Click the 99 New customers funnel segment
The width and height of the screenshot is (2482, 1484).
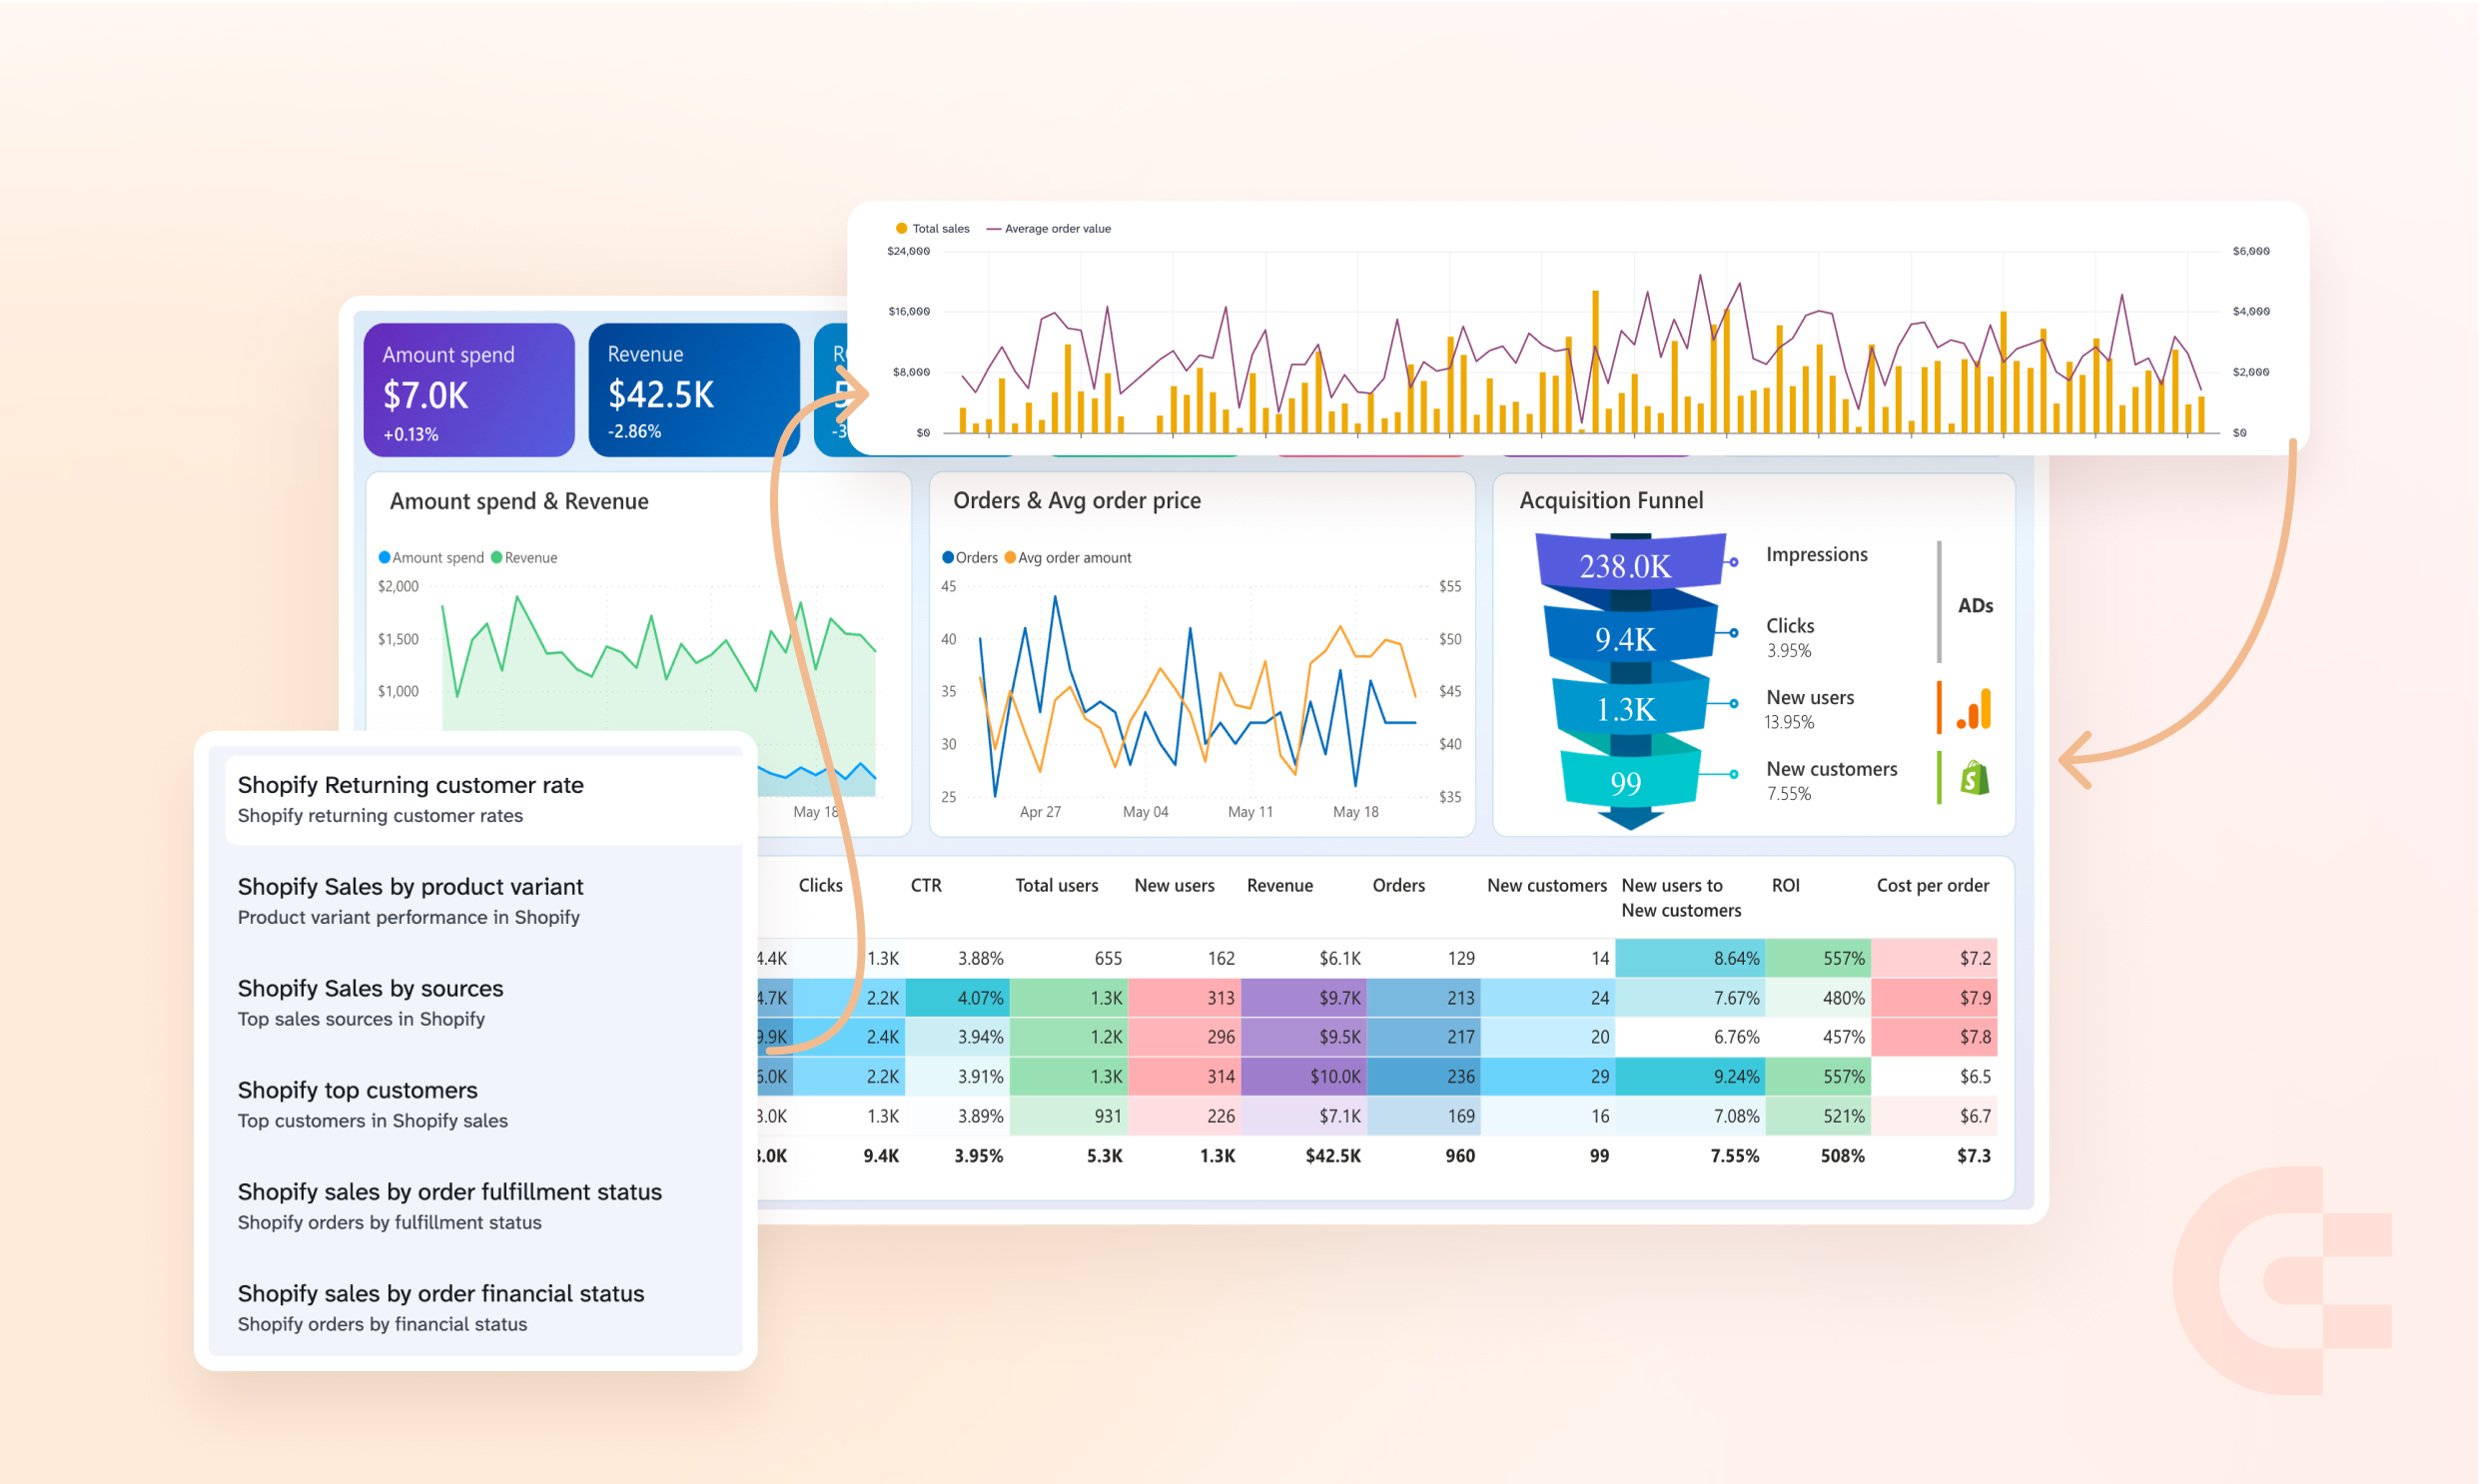[x=1626, y=782]
